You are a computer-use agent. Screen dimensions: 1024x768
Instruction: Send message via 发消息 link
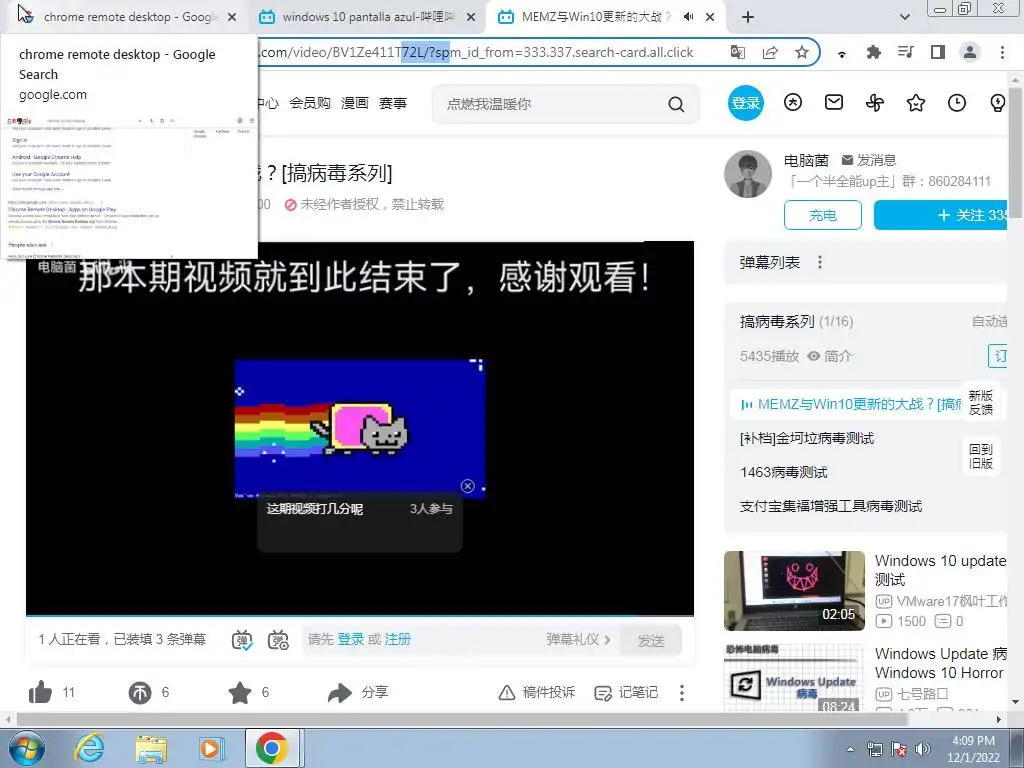coord(869,160)
